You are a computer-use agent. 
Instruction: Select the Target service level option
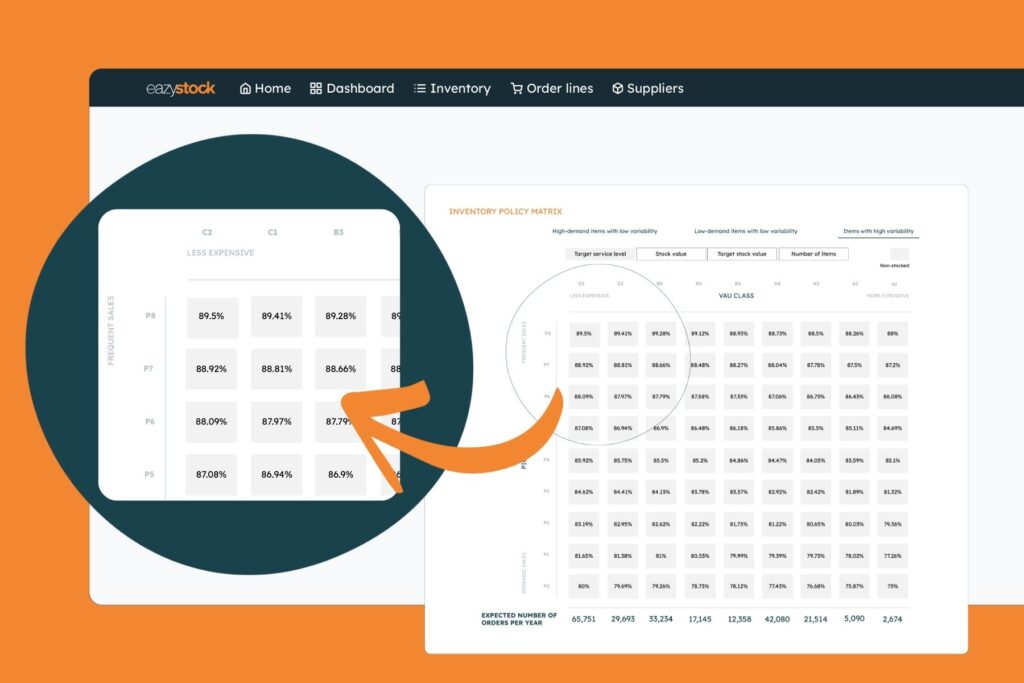pyautogui.click(x=600, y=254)
